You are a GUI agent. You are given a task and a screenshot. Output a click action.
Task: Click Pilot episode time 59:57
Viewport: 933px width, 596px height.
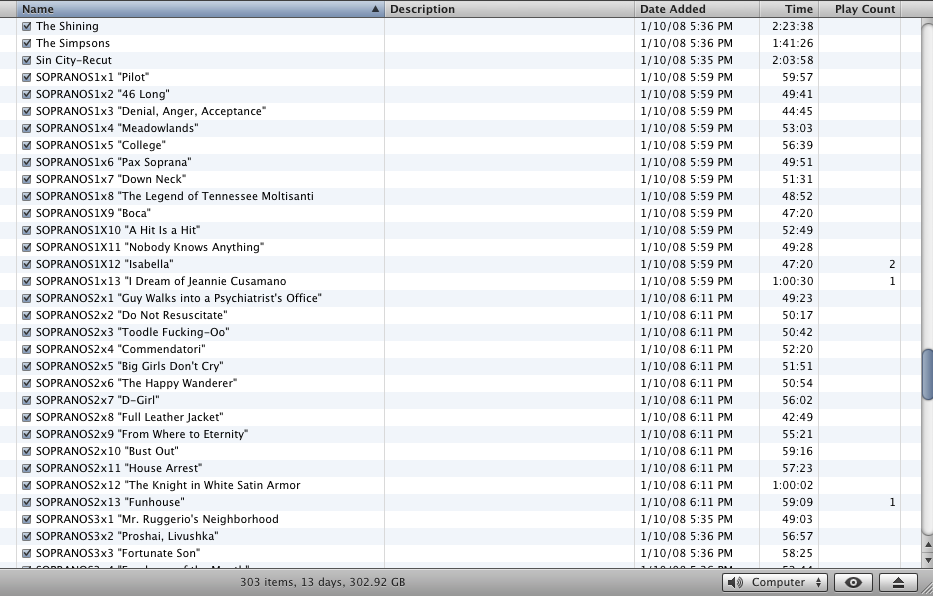pyautogui.click(x=797, y=77)
